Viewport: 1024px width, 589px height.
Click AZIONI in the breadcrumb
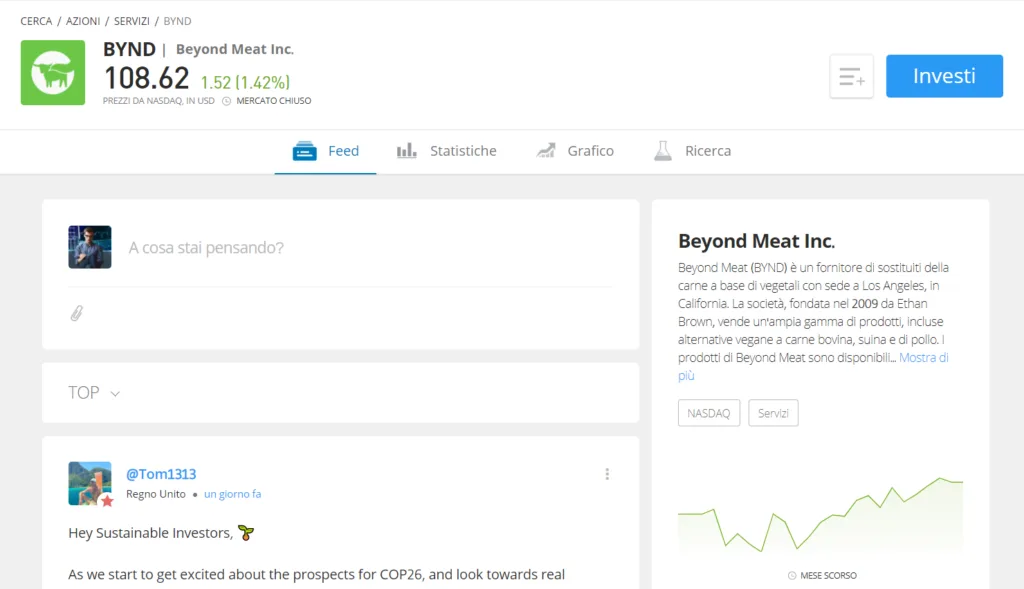tap(83, 21)
